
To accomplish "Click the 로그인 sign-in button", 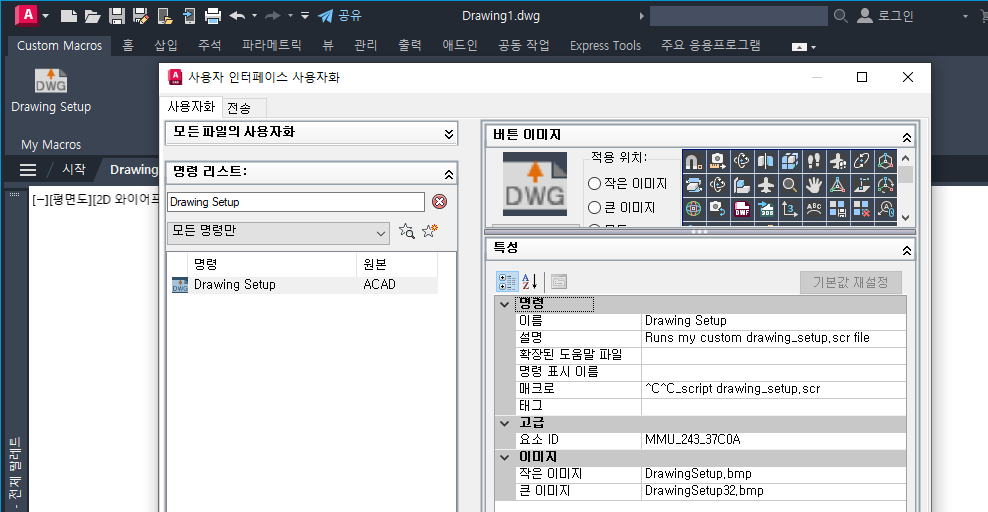I will (x=885, y=16).
